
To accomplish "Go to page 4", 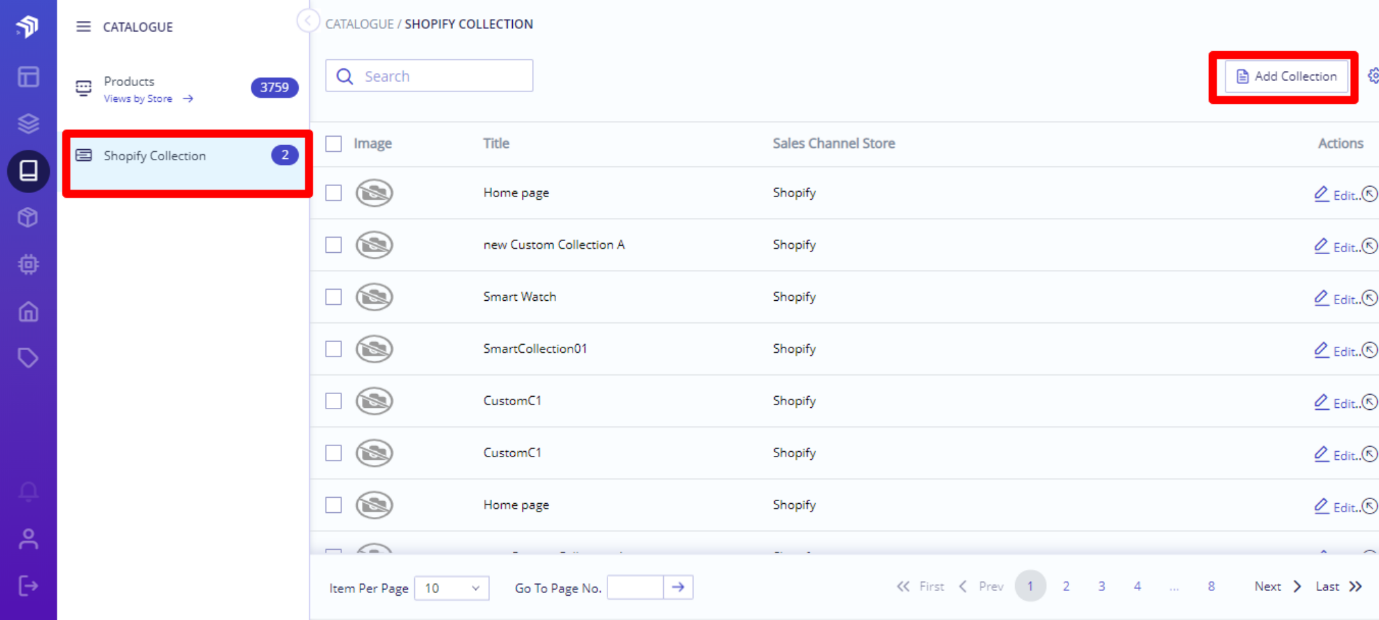I will pos(1137,587).
